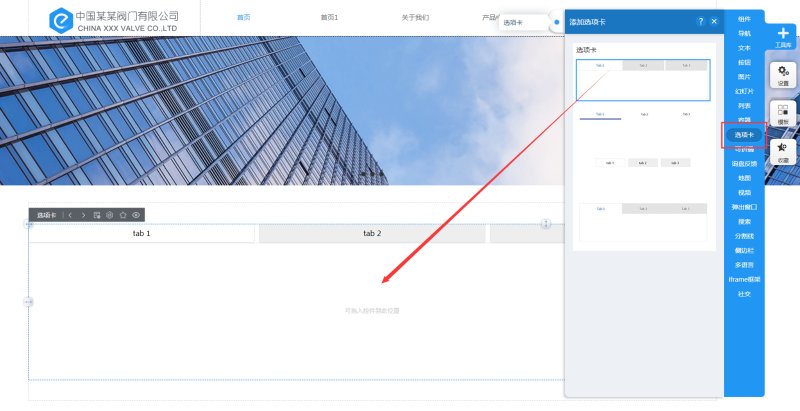Open the gear settings in 选项卡 toolbar
The width and height of the screenshot is (800, 411).
(x=110, y=215)
